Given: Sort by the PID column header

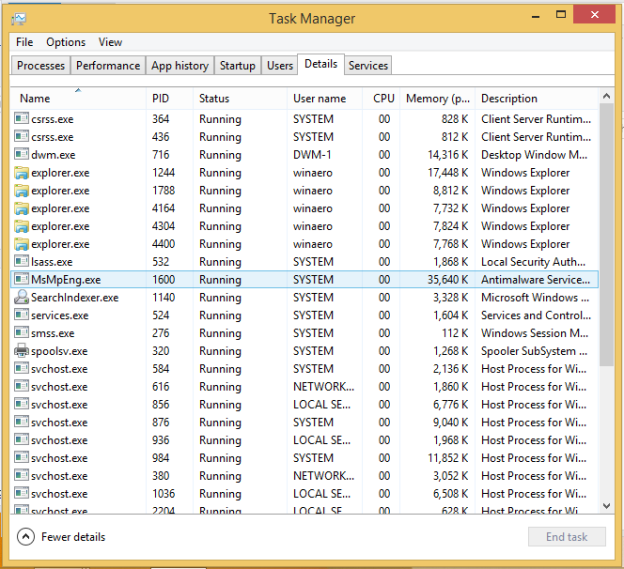Looking at the screenshot, I should pos(170,98).
